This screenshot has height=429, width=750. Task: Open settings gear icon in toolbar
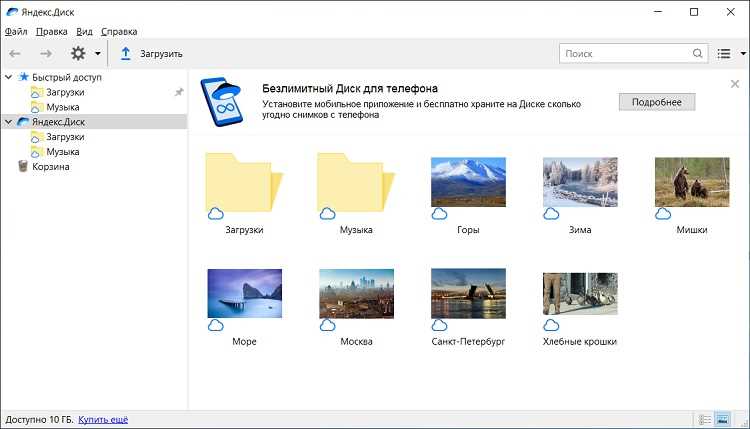tap(78, 53)
